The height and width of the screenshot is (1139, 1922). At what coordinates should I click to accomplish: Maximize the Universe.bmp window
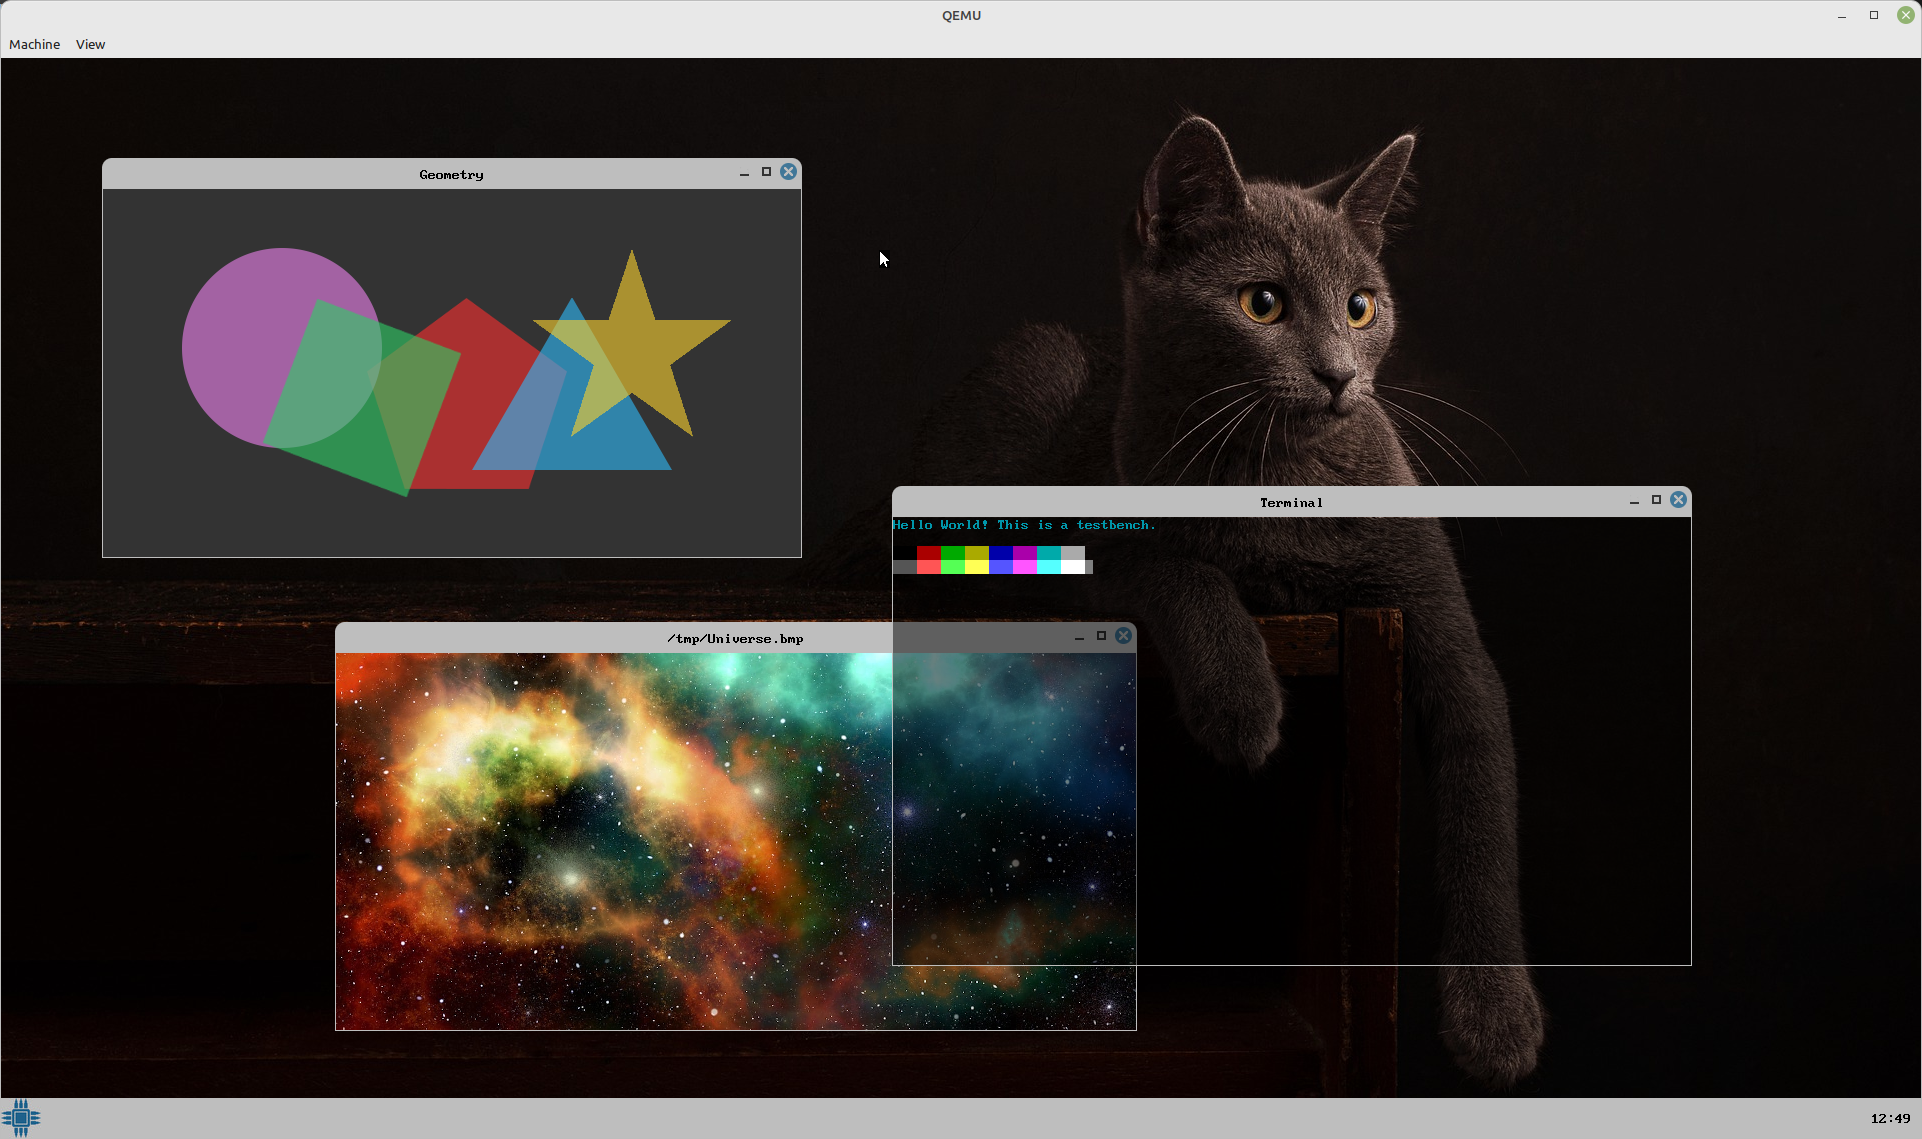[1101, 636]
